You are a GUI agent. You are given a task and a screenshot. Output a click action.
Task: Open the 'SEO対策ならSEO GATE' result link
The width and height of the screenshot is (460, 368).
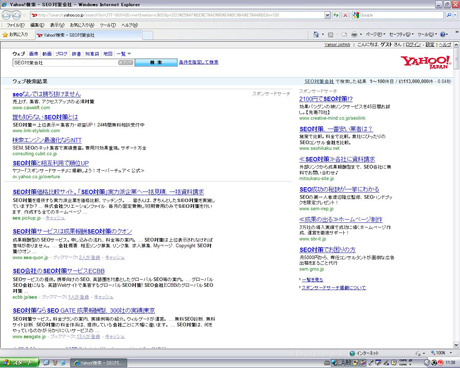point(84,311)
